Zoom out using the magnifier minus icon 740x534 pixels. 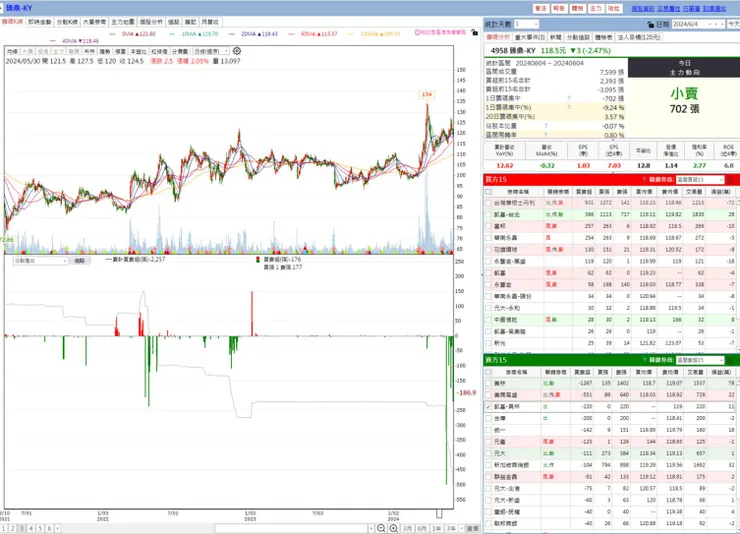(x=381, y=528)
